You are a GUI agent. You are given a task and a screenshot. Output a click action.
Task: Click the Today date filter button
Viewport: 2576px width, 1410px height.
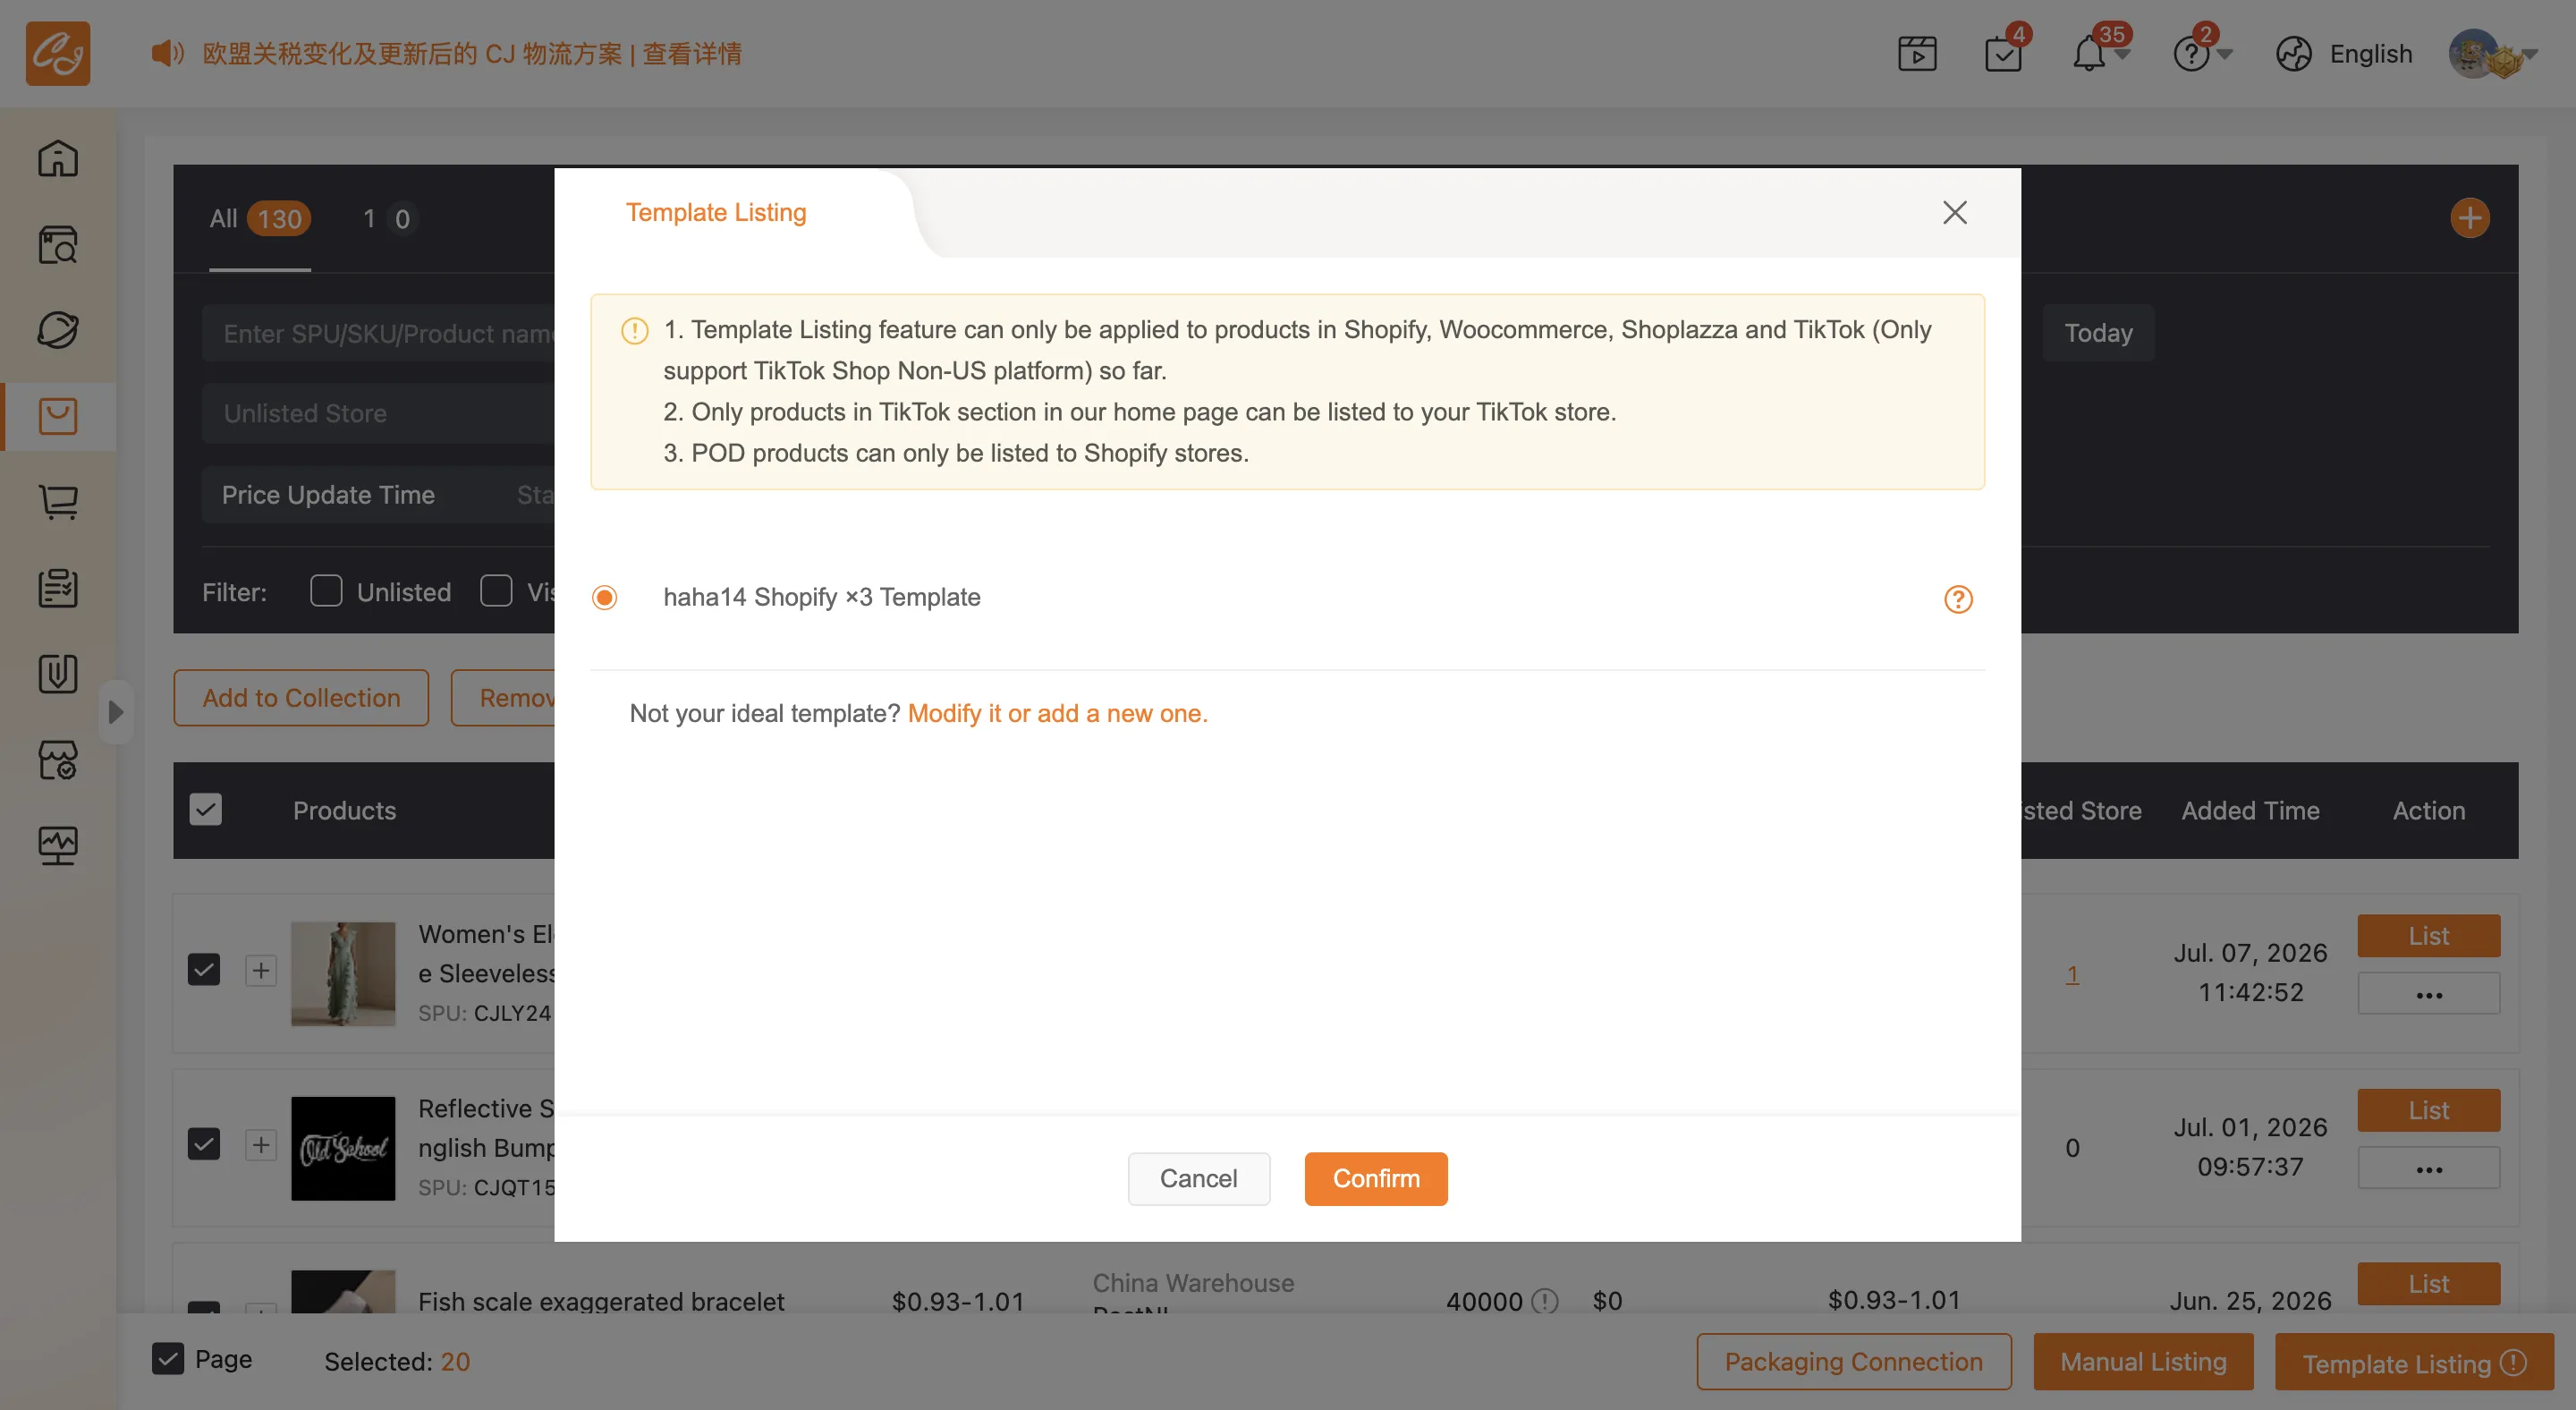(2098, 332)
